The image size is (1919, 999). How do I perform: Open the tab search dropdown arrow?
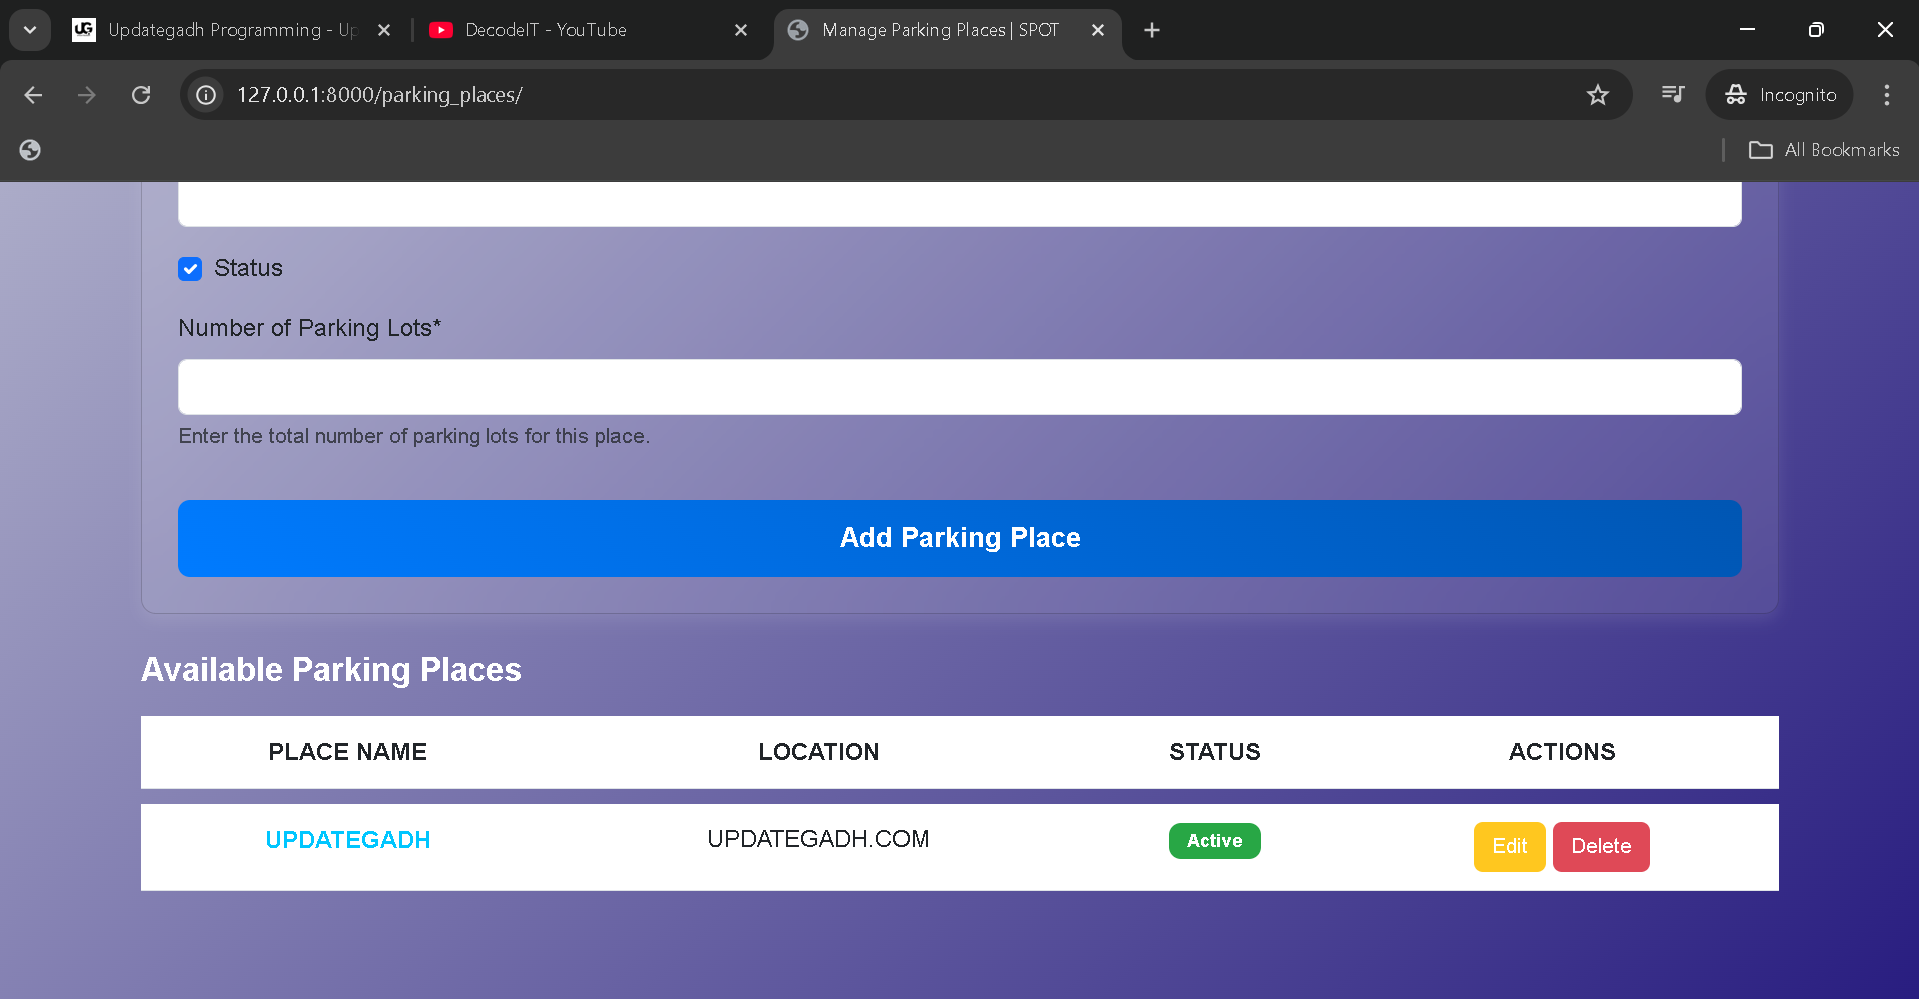30,30
